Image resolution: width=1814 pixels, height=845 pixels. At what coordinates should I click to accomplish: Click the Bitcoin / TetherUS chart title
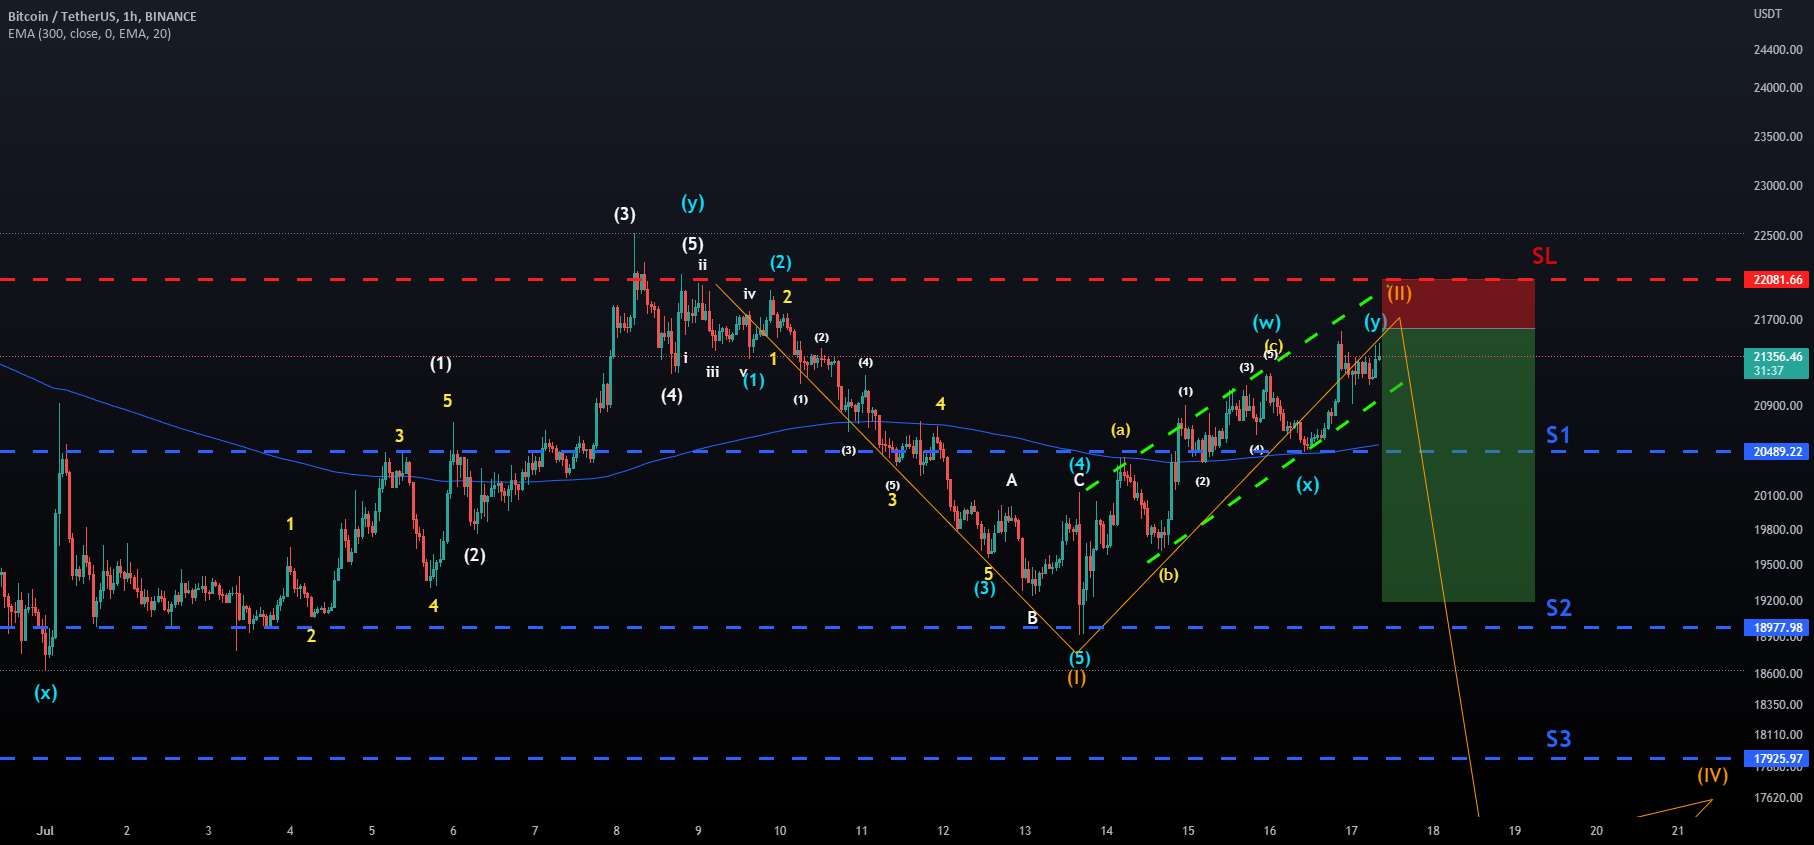click(x=102, y=17)
